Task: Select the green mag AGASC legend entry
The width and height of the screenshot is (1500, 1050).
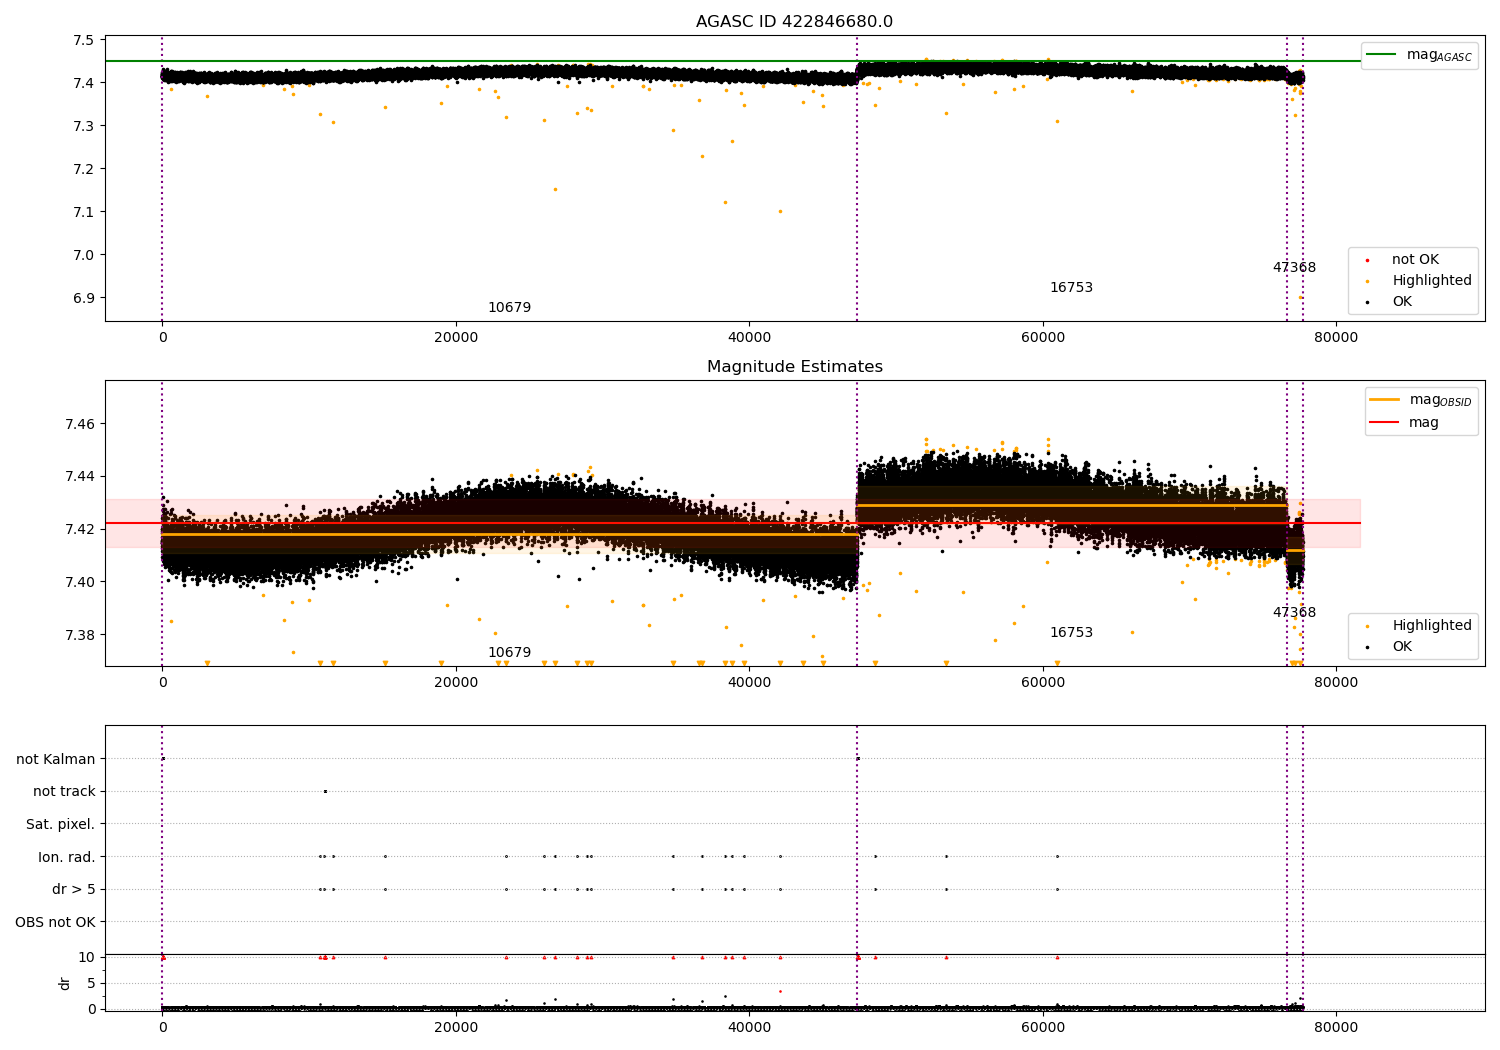Action: click(1419, 55)
